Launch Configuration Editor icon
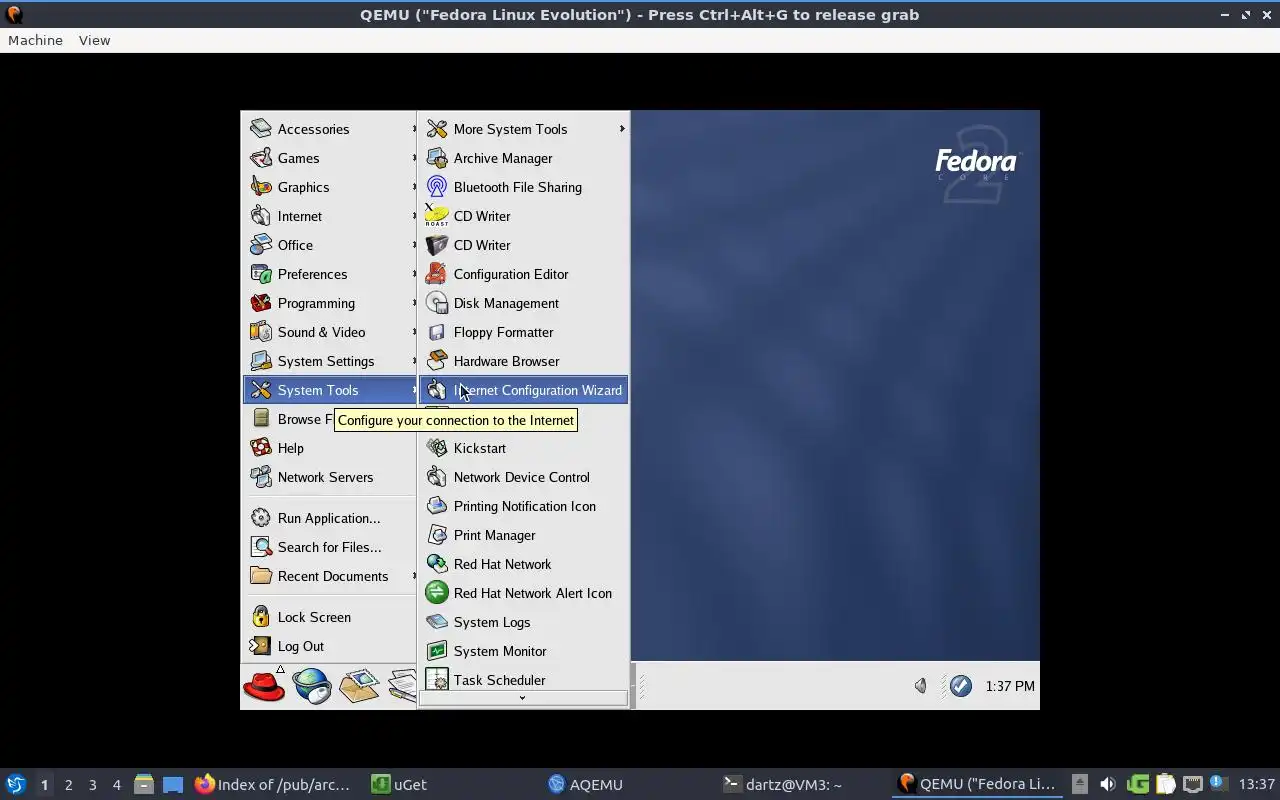Viewport: 1280px width, 800px height. [x=437, y=274]
